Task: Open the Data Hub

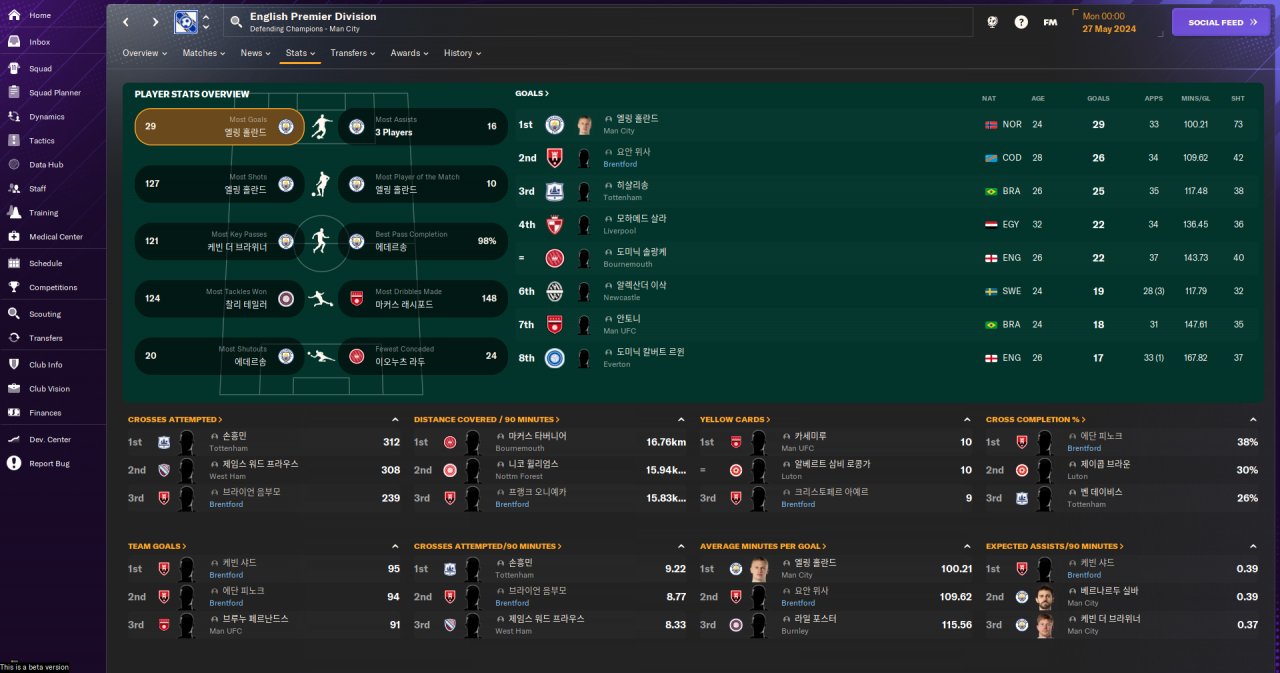Action: click(46, 165)
